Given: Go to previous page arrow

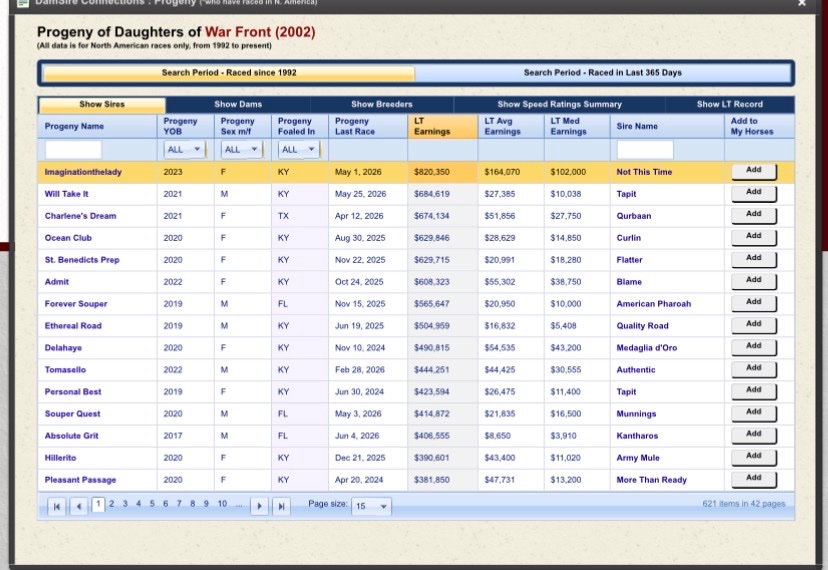Looking at the screenshot, I should click(79, 506).
